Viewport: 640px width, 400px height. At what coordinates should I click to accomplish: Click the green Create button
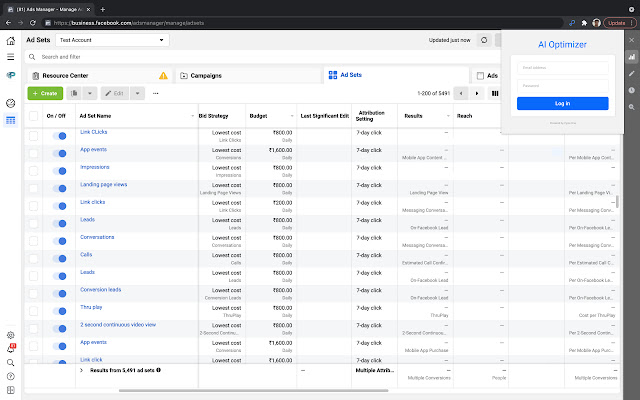click(45, 93)
